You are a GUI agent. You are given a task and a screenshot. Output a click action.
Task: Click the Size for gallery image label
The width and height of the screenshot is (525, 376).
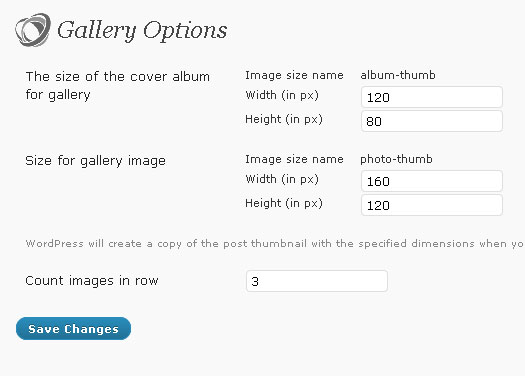point(95,161)
